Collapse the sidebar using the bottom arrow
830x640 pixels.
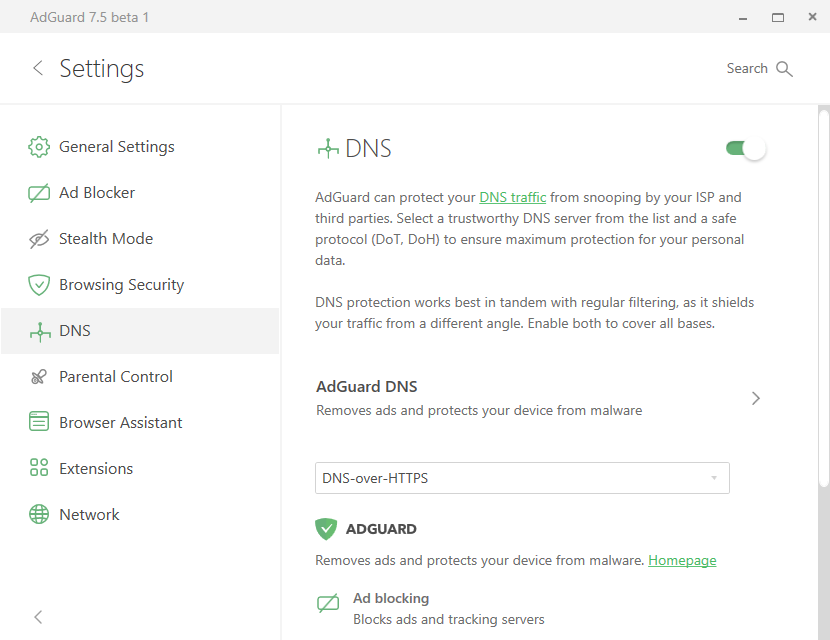click(38, 617)
